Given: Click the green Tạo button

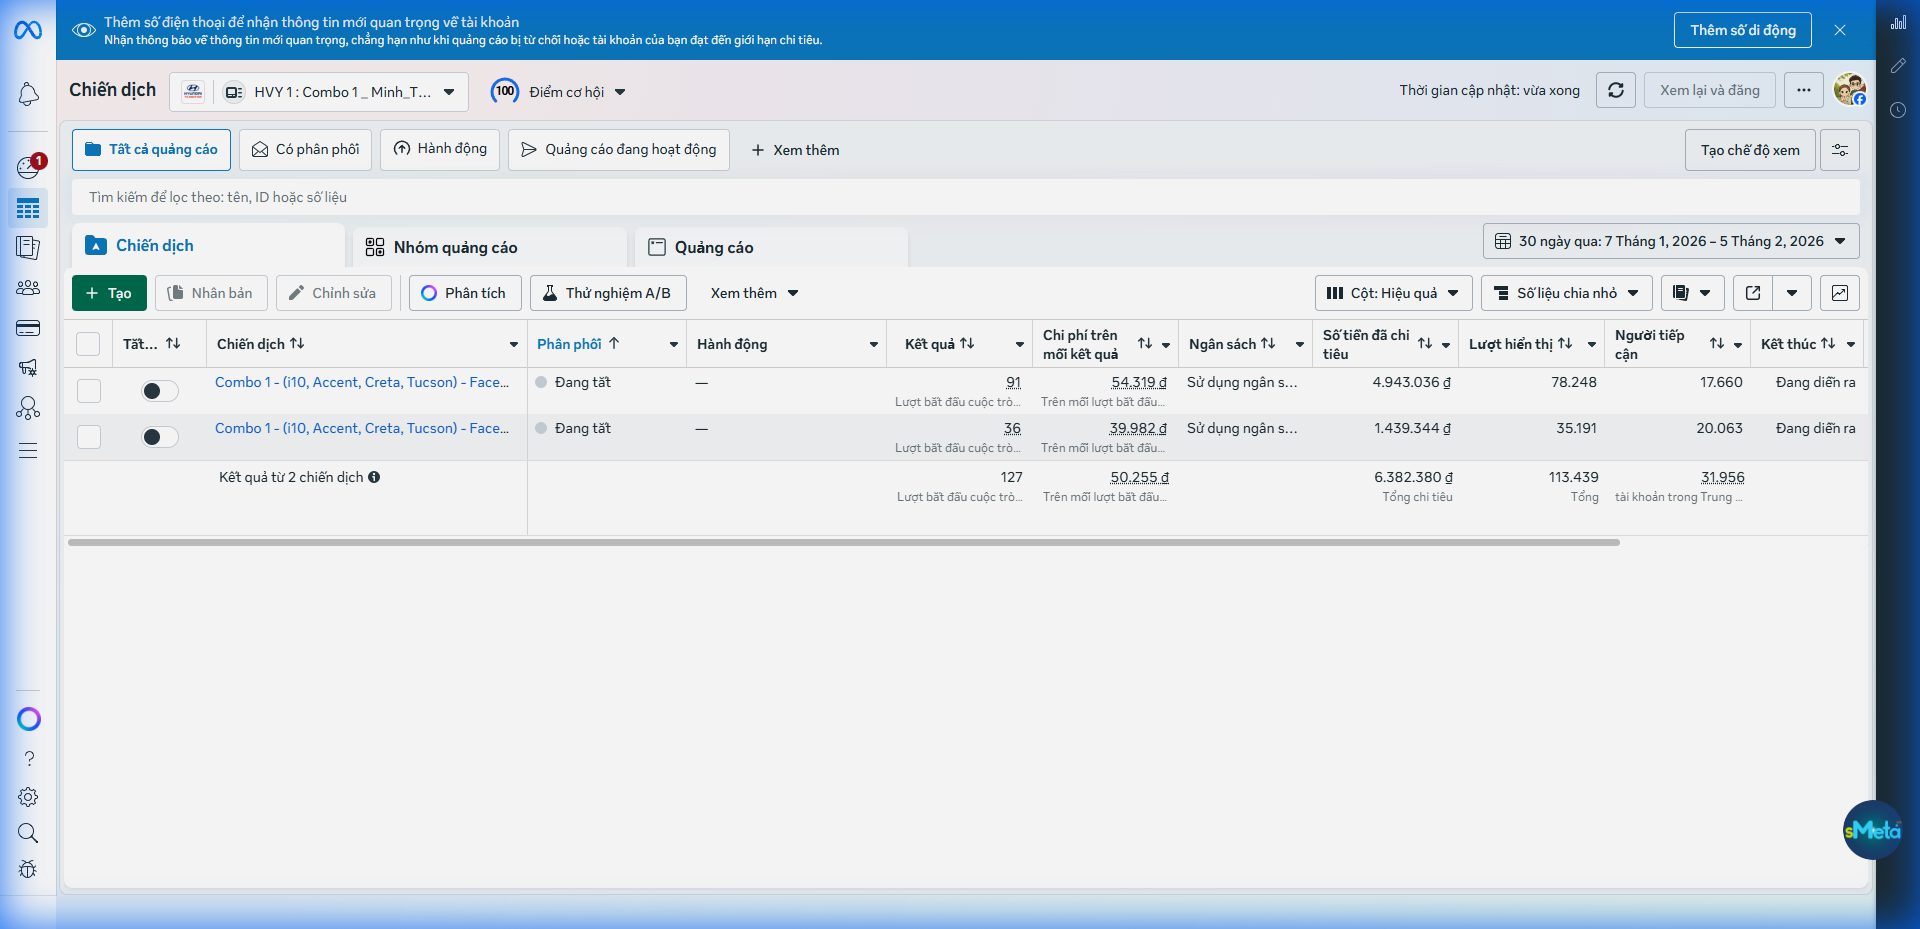Looking at the screenshot, I should click(109, 293).
